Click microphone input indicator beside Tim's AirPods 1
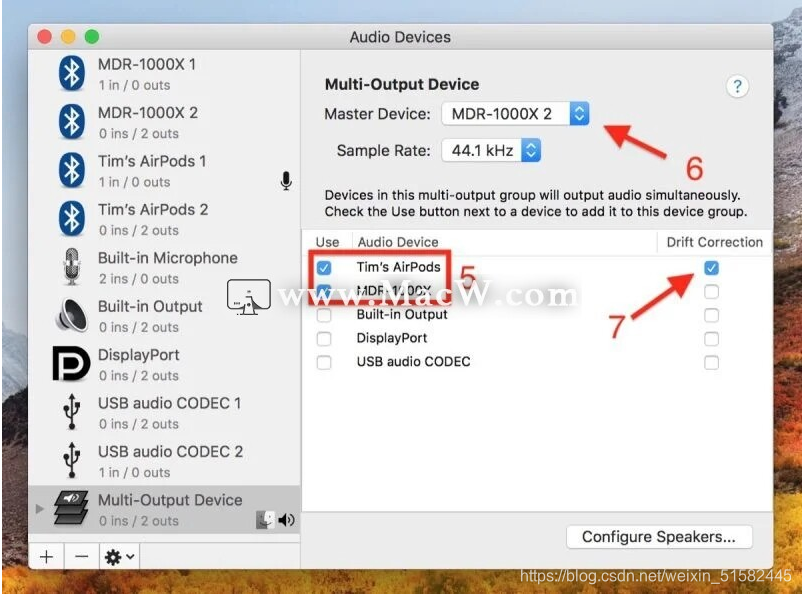 click(x=286, y=181)
